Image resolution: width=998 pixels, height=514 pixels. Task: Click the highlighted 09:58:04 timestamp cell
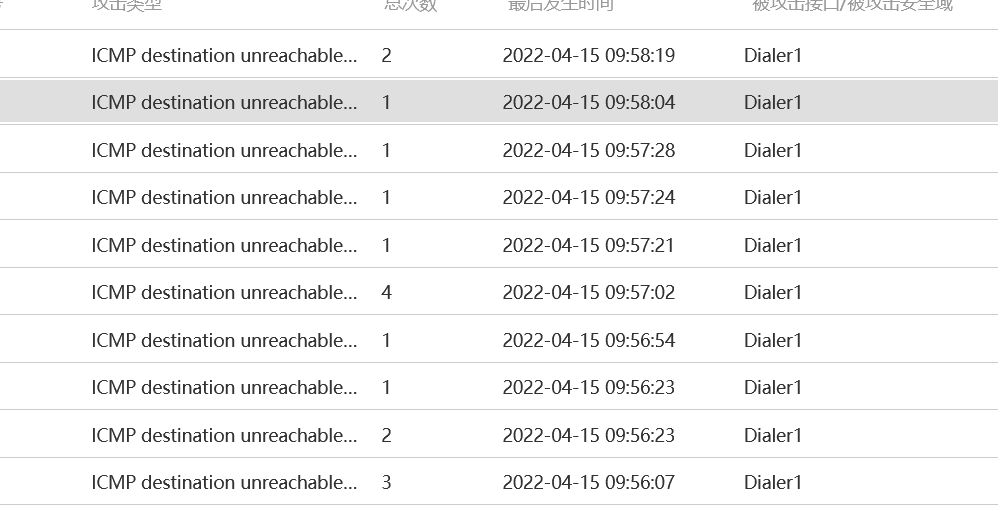point(588,102)
